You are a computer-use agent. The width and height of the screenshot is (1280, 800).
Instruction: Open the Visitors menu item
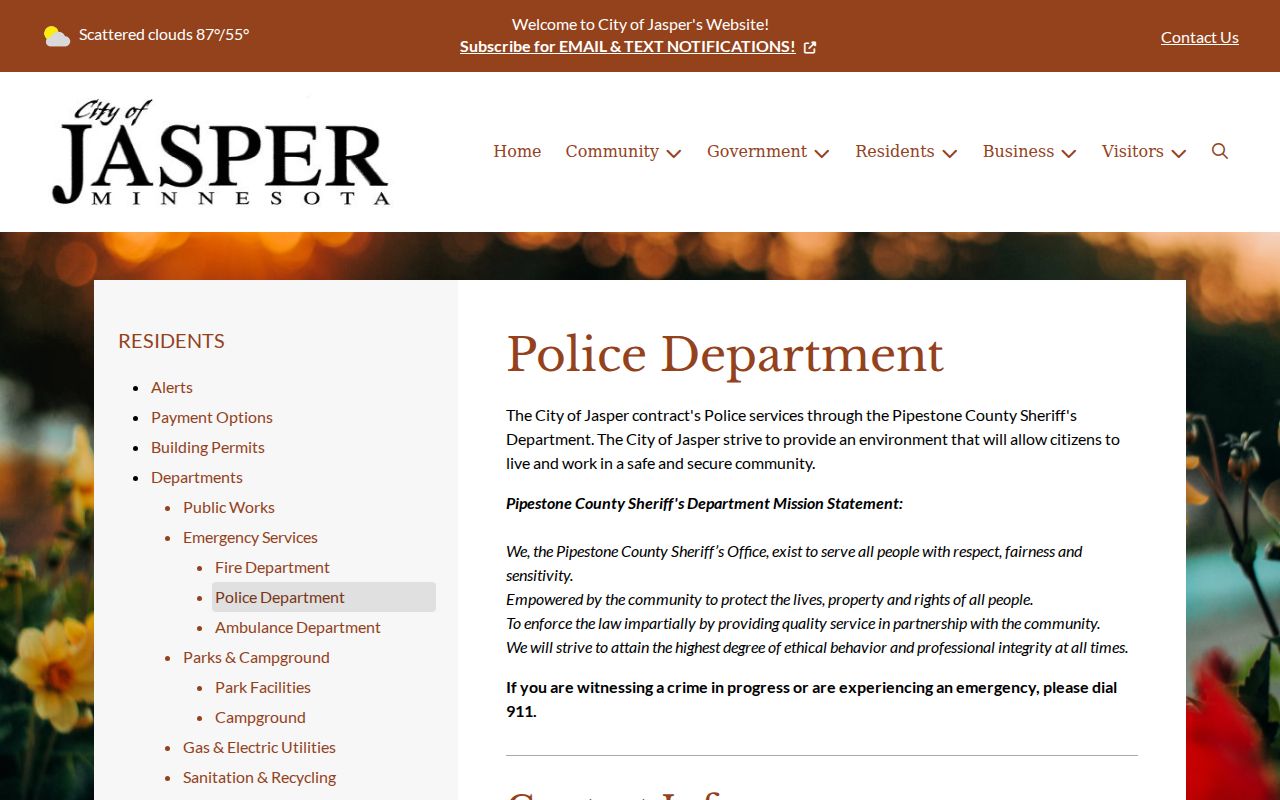click(1133, 151)
